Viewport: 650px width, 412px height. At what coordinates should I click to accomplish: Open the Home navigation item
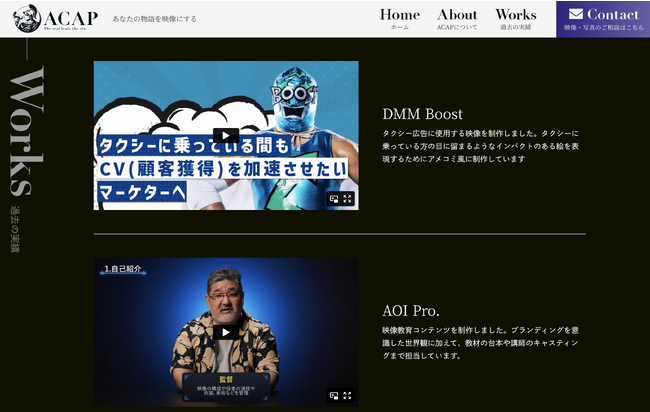[400, 19]
